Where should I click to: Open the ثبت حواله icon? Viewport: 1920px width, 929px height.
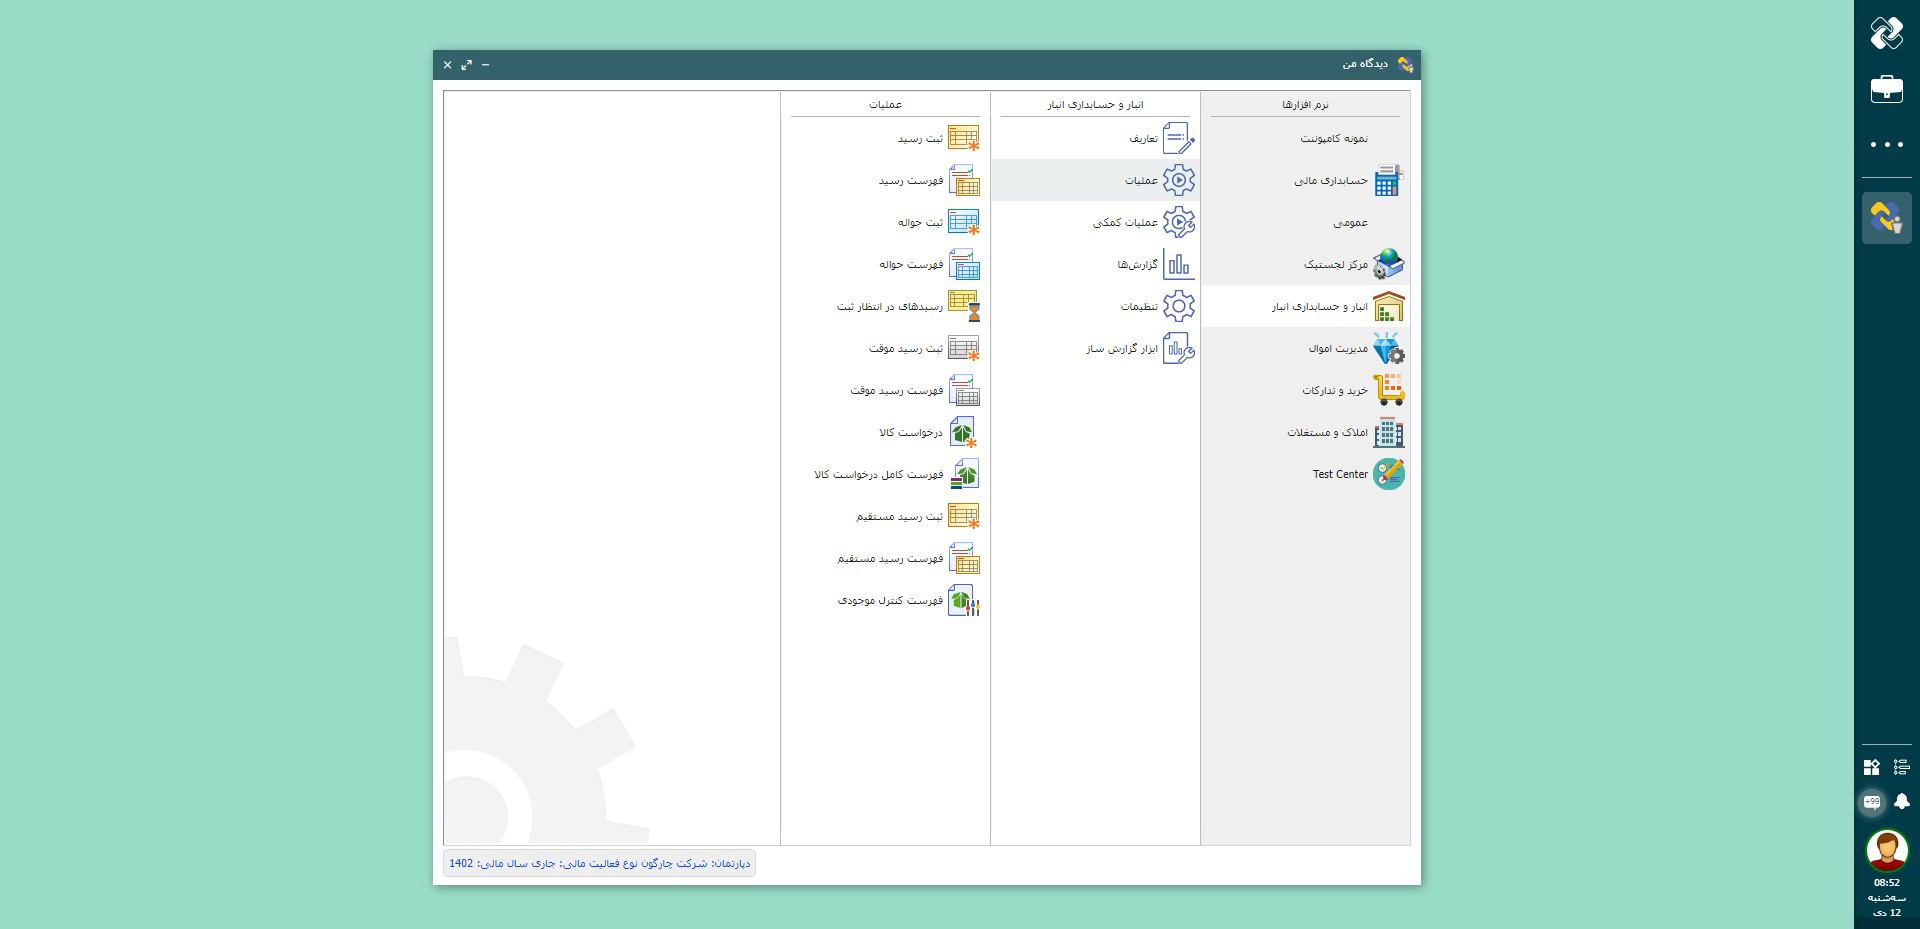(x=963, y=223)
